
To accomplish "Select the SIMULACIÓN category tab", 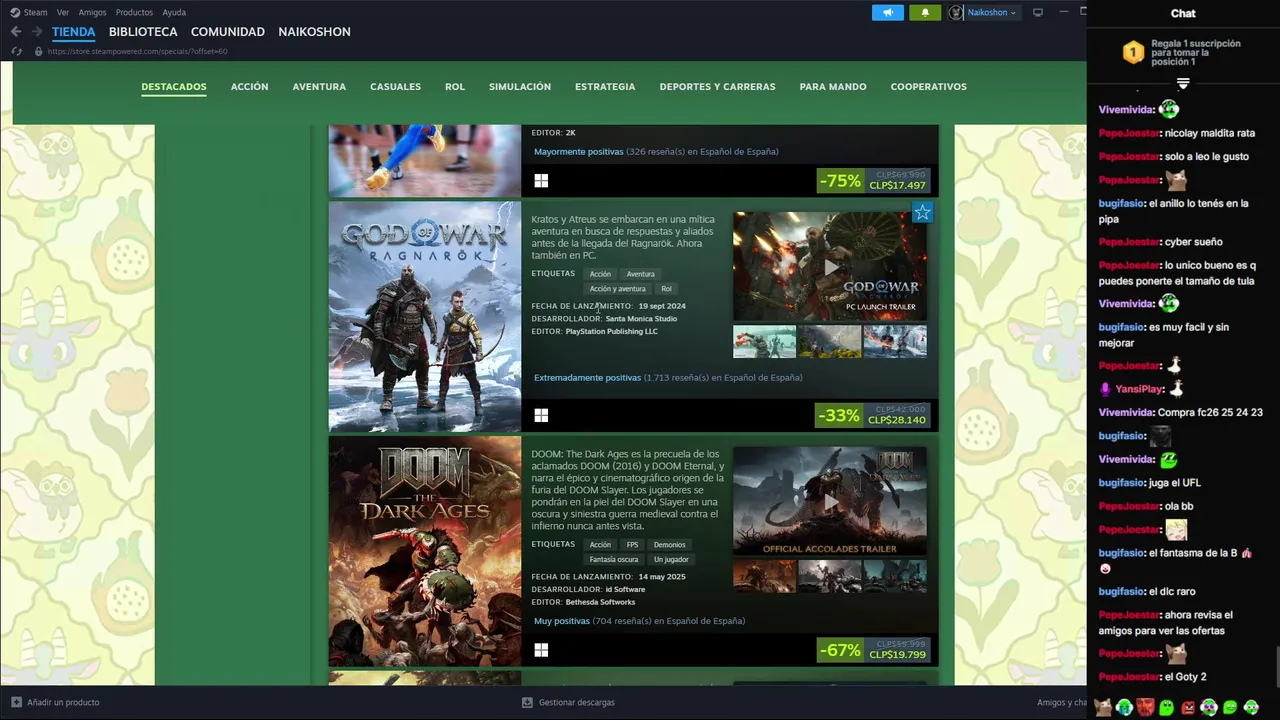I will click(520, 87).
